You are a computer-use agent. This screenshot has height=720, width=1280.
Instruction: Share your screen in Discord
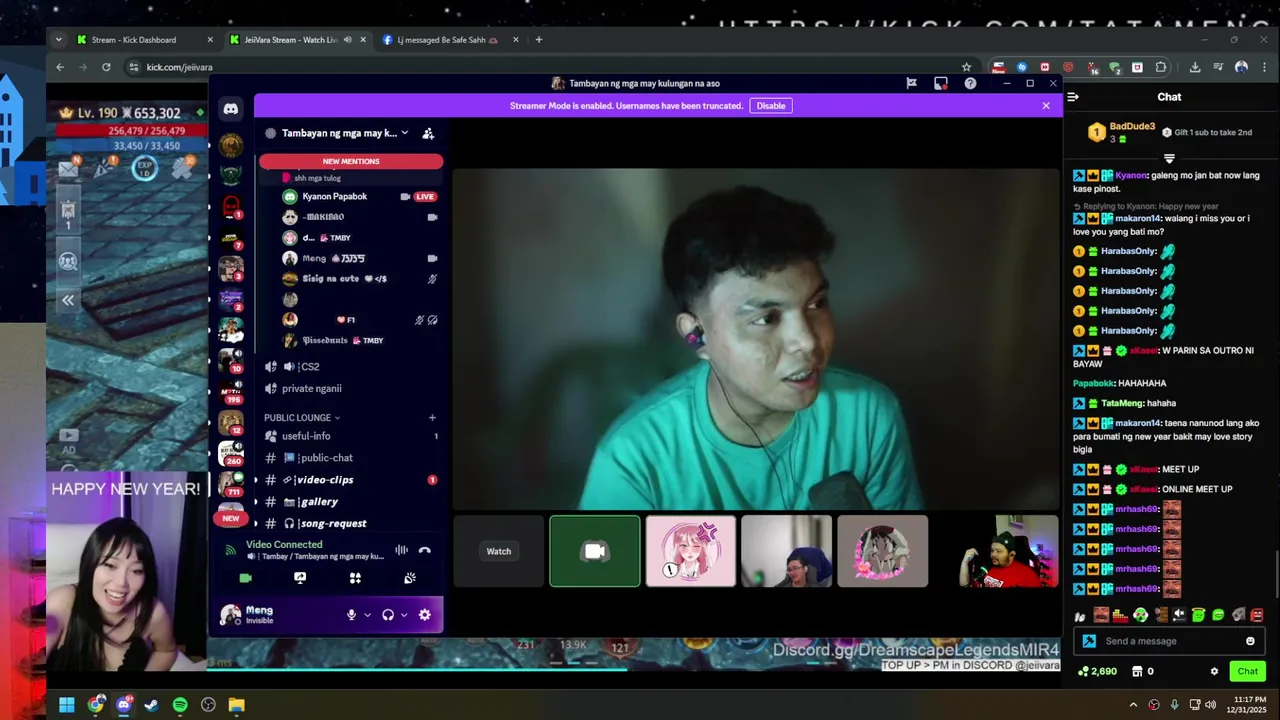click(300, 578)
